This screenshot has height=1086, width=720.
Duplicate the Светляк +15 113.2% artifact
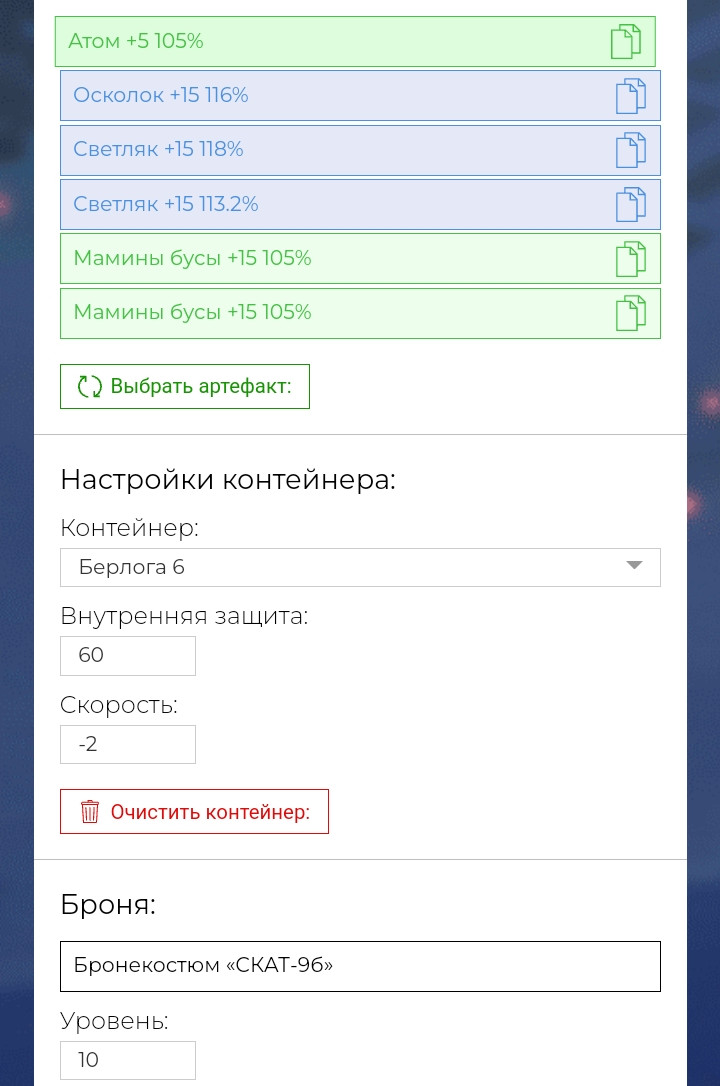click(630, 204)
